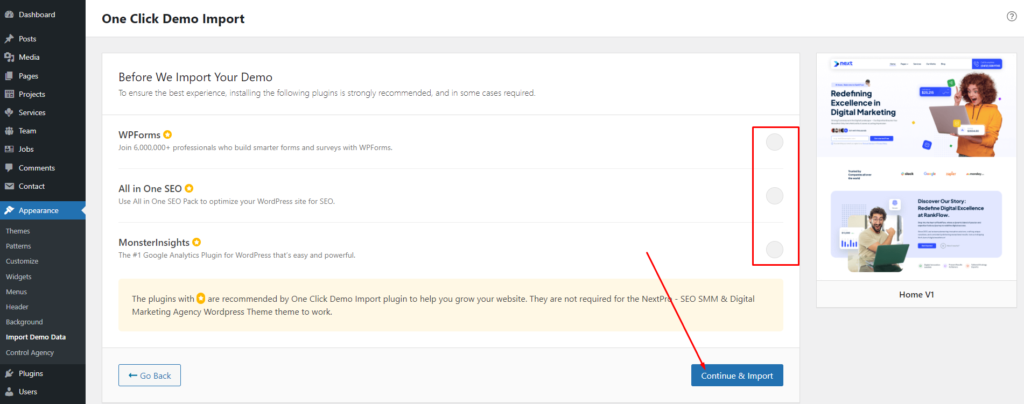Select Import Demo Data submenu
Image resolution: width=1024 pixels, height=404 pixels.
[x=36, y=337]
